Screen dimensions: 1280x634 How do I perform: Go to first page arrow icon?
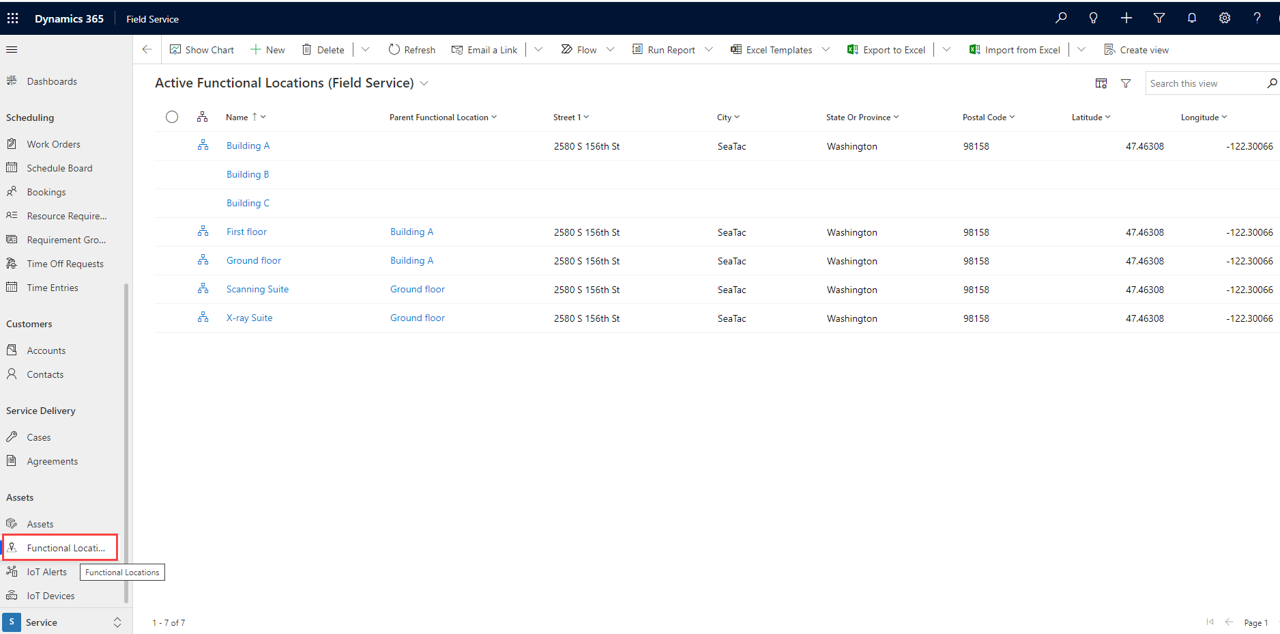tap(1210, 622)
